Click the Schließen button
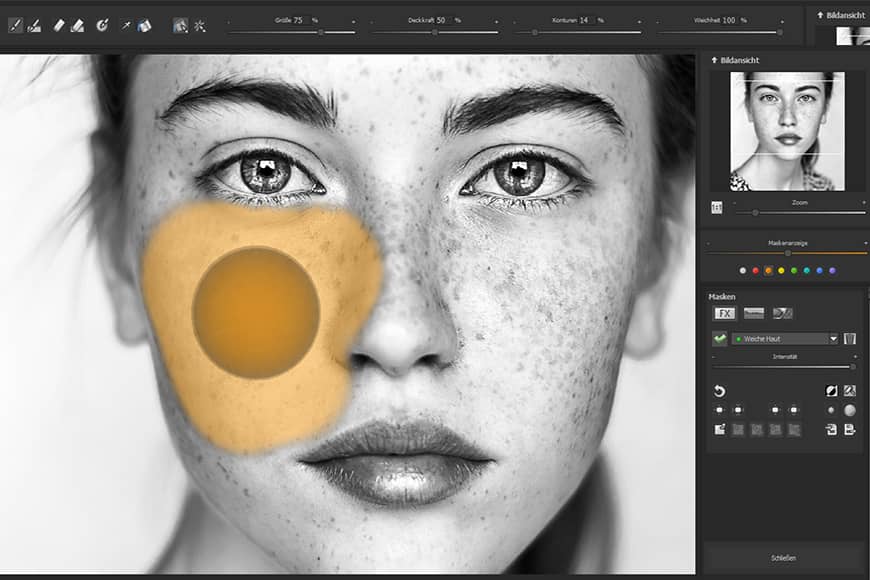870x580 pixels. tap(783, 558)
